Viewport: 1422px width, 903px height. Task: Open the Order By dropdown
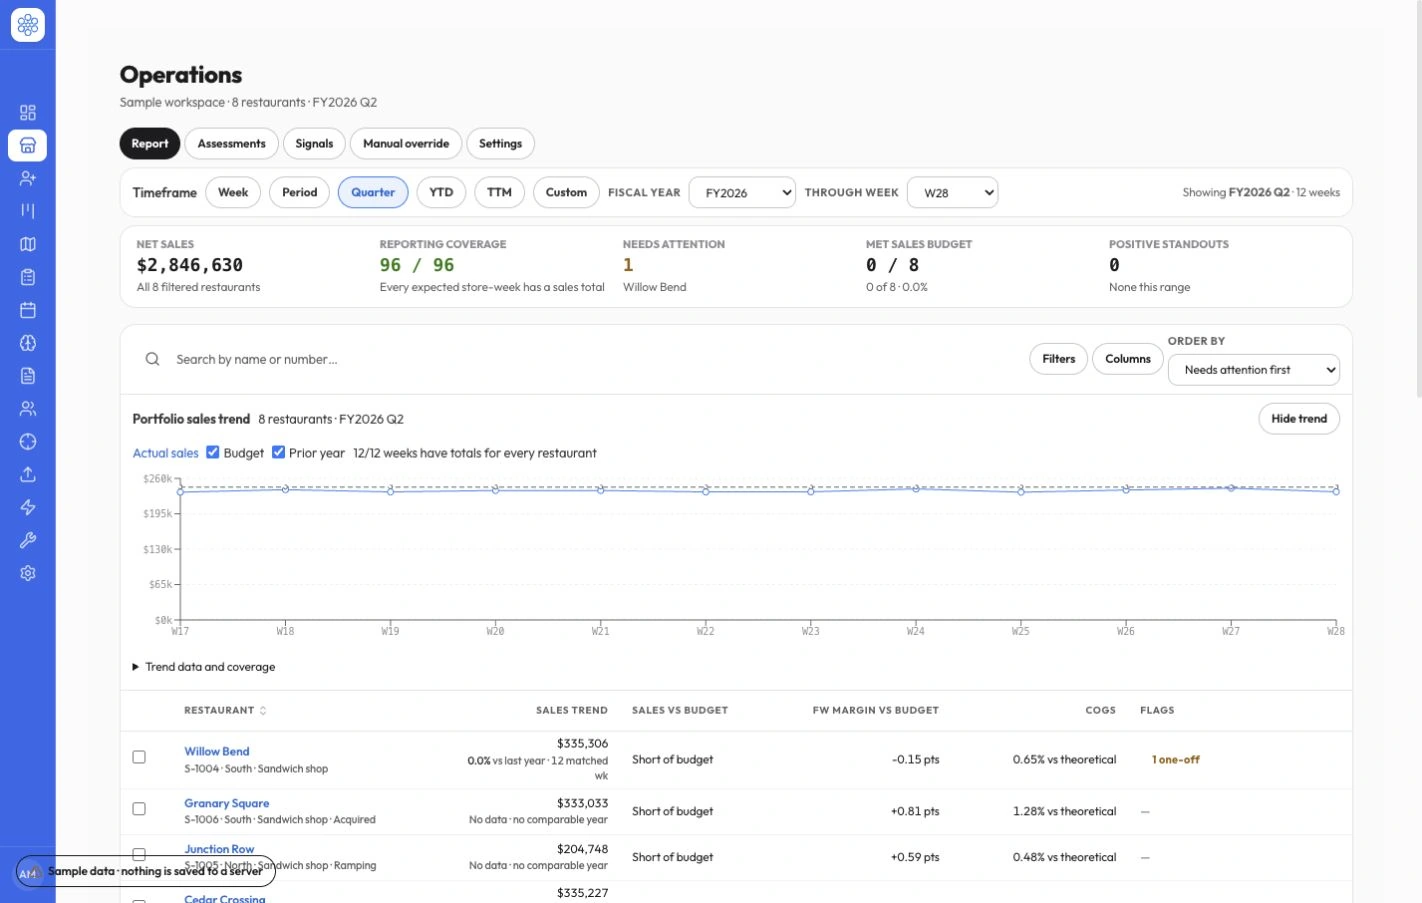(1254, 370)
